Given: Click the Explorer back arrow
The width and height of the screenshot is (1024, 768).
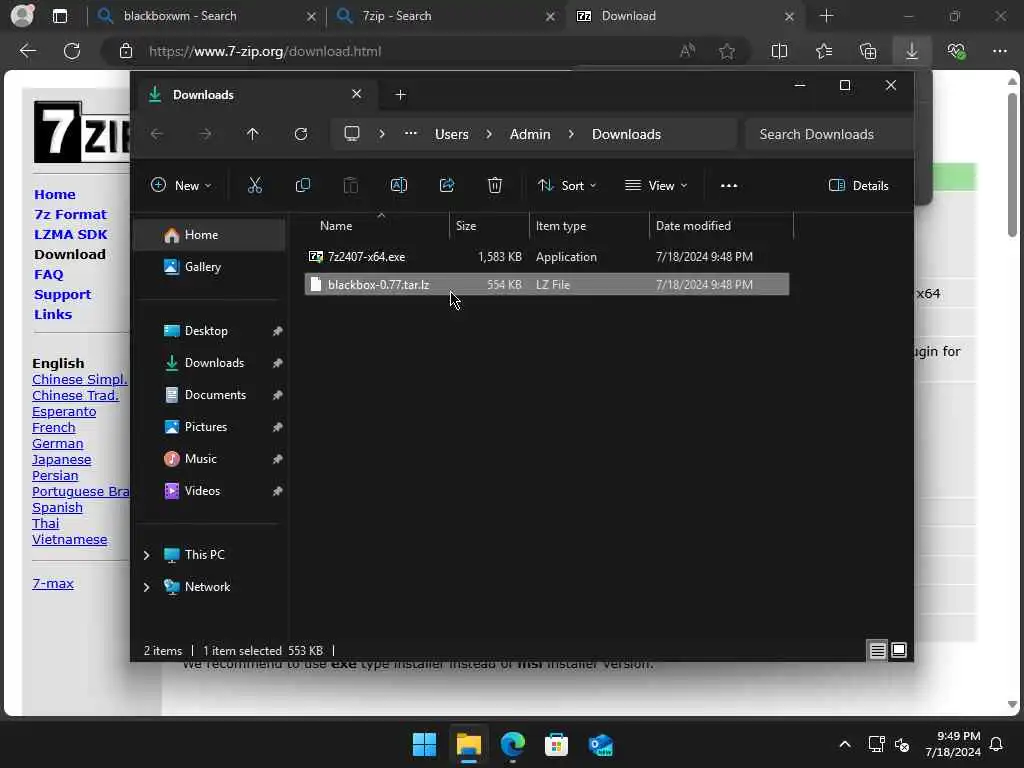Looking at the screenshot, I should pos(157,134).
